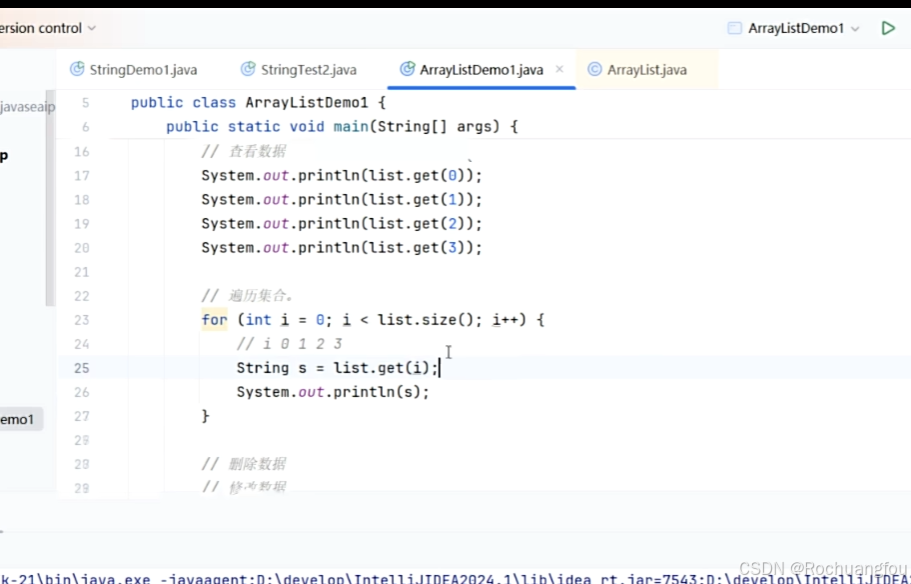The image size is (911, 584).
Task: Click line number 17 in the gutter
Action: point(82,174)
